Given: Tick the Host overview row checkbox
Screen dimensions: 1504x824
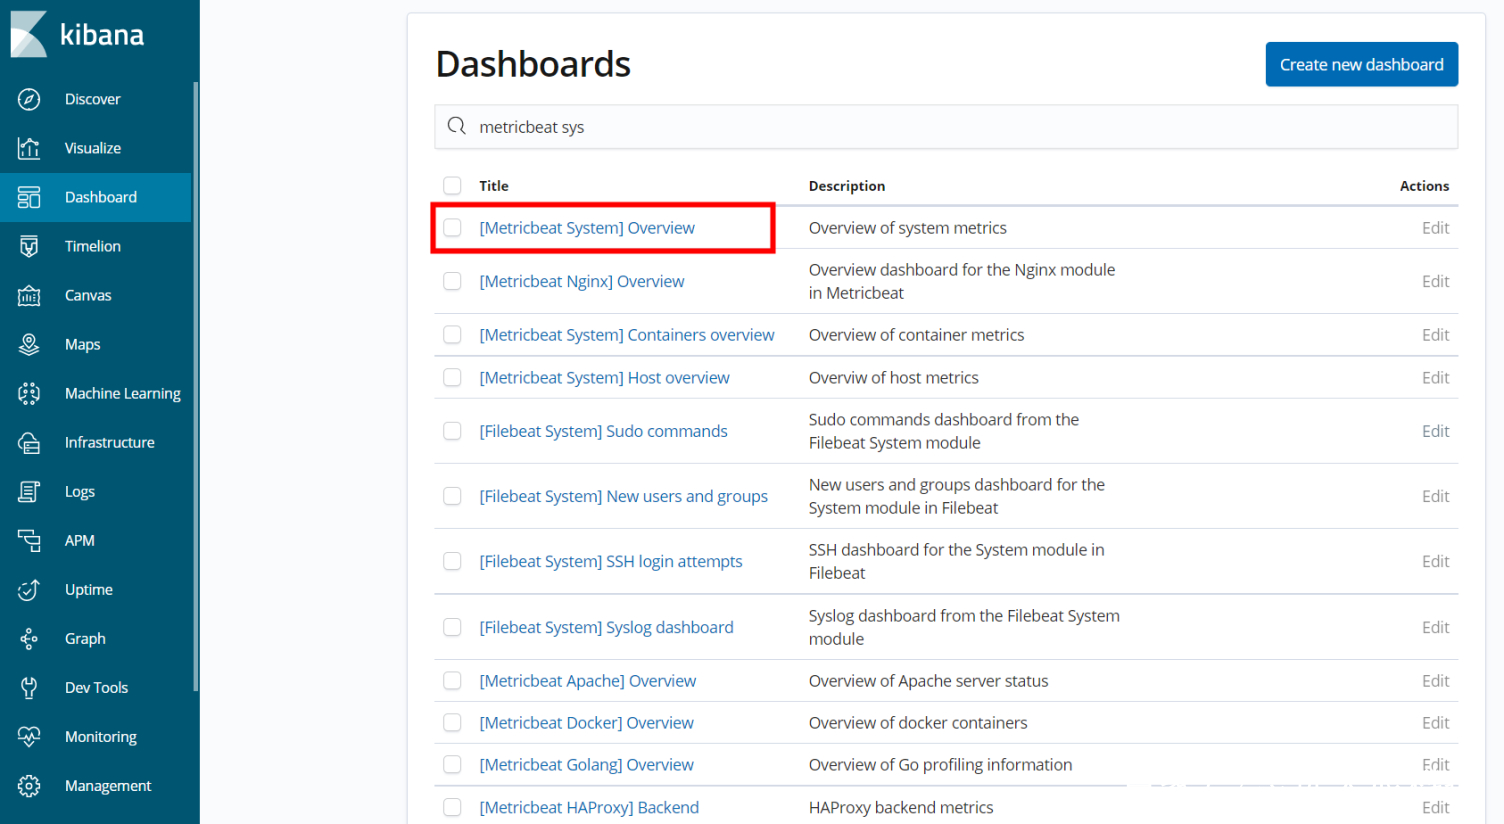Looking at the screenshot, I should coord(452,377).
